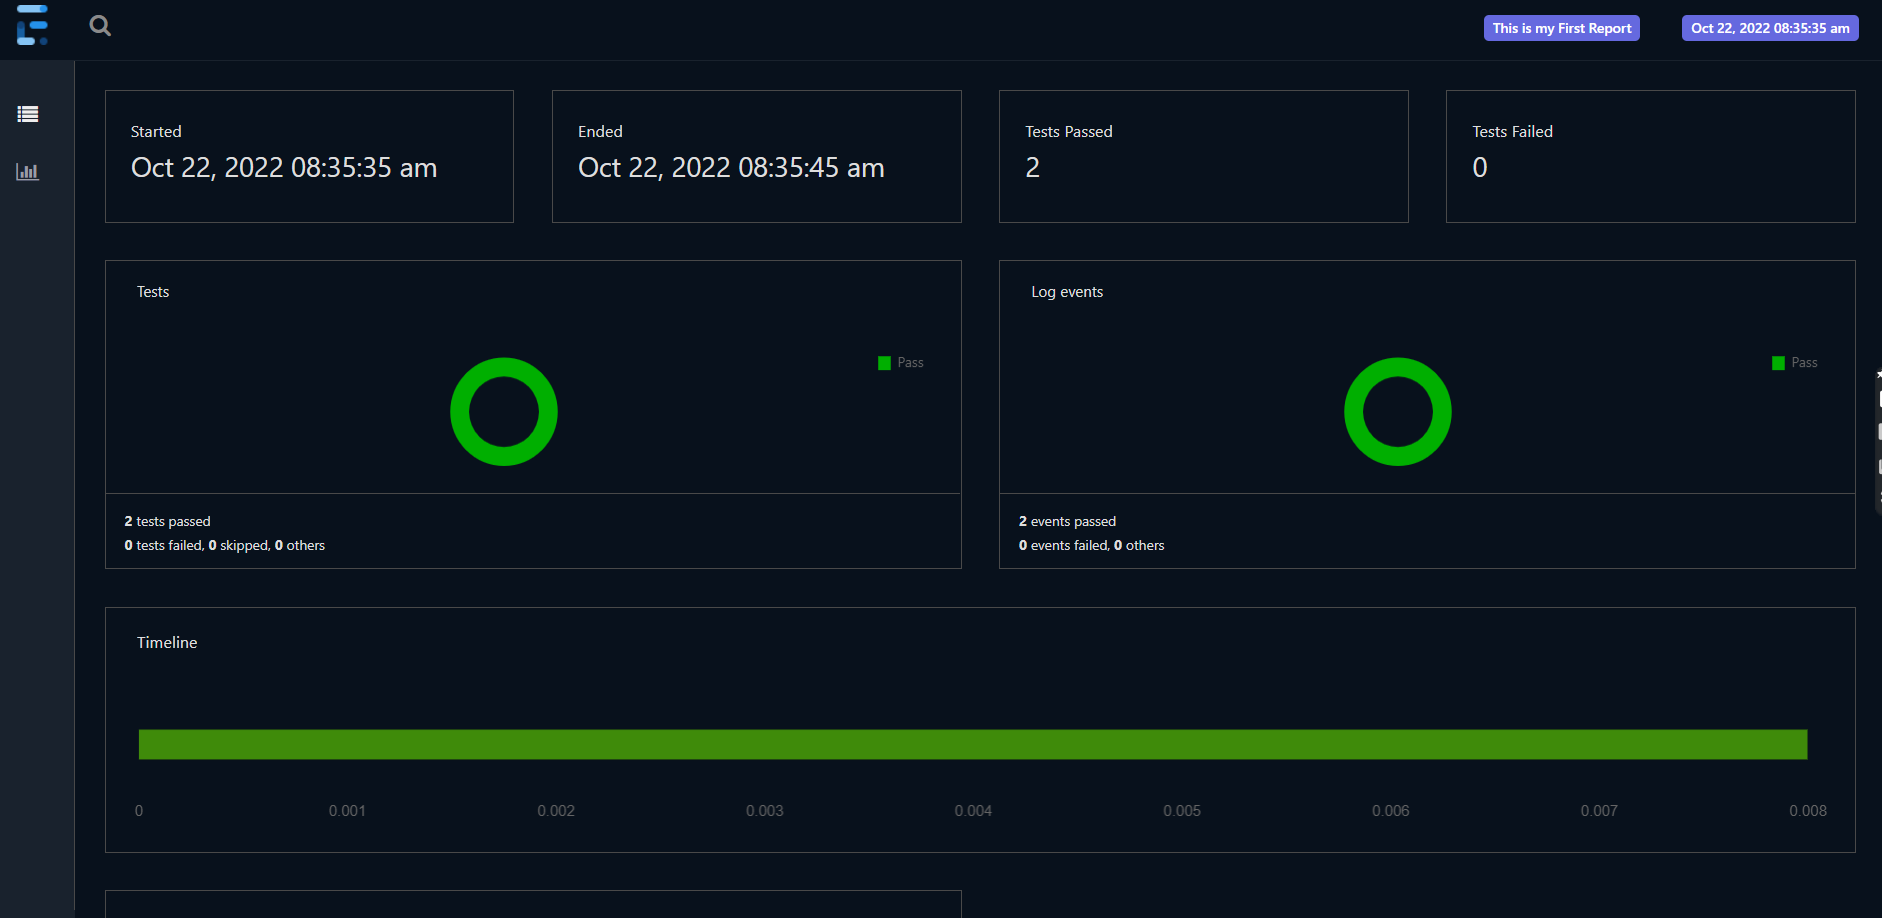This screenshot has height=918, width=1882.
Task: Click the "2 tests passed" summary text
Action: (x=167, y=521)
